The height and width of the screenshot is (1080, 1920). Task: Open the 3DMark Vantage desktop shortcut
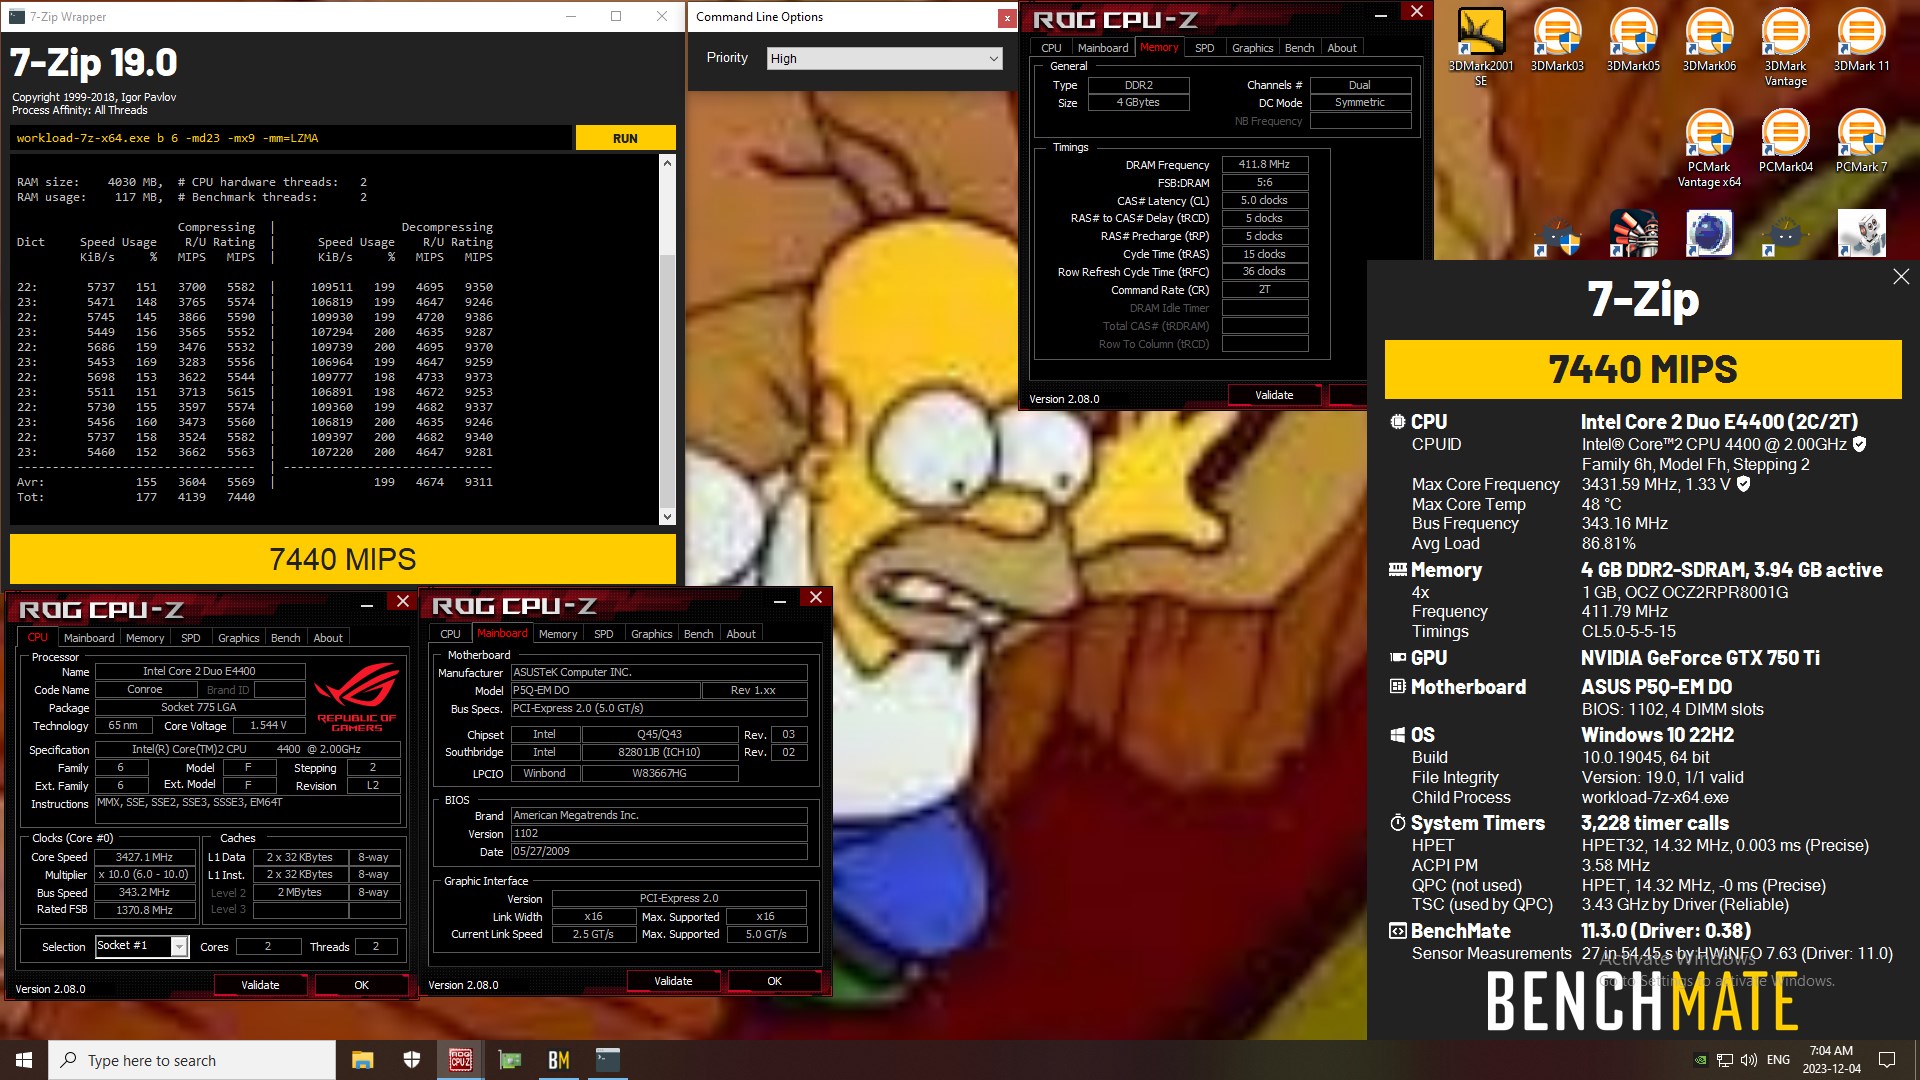tap(1785, 47)
